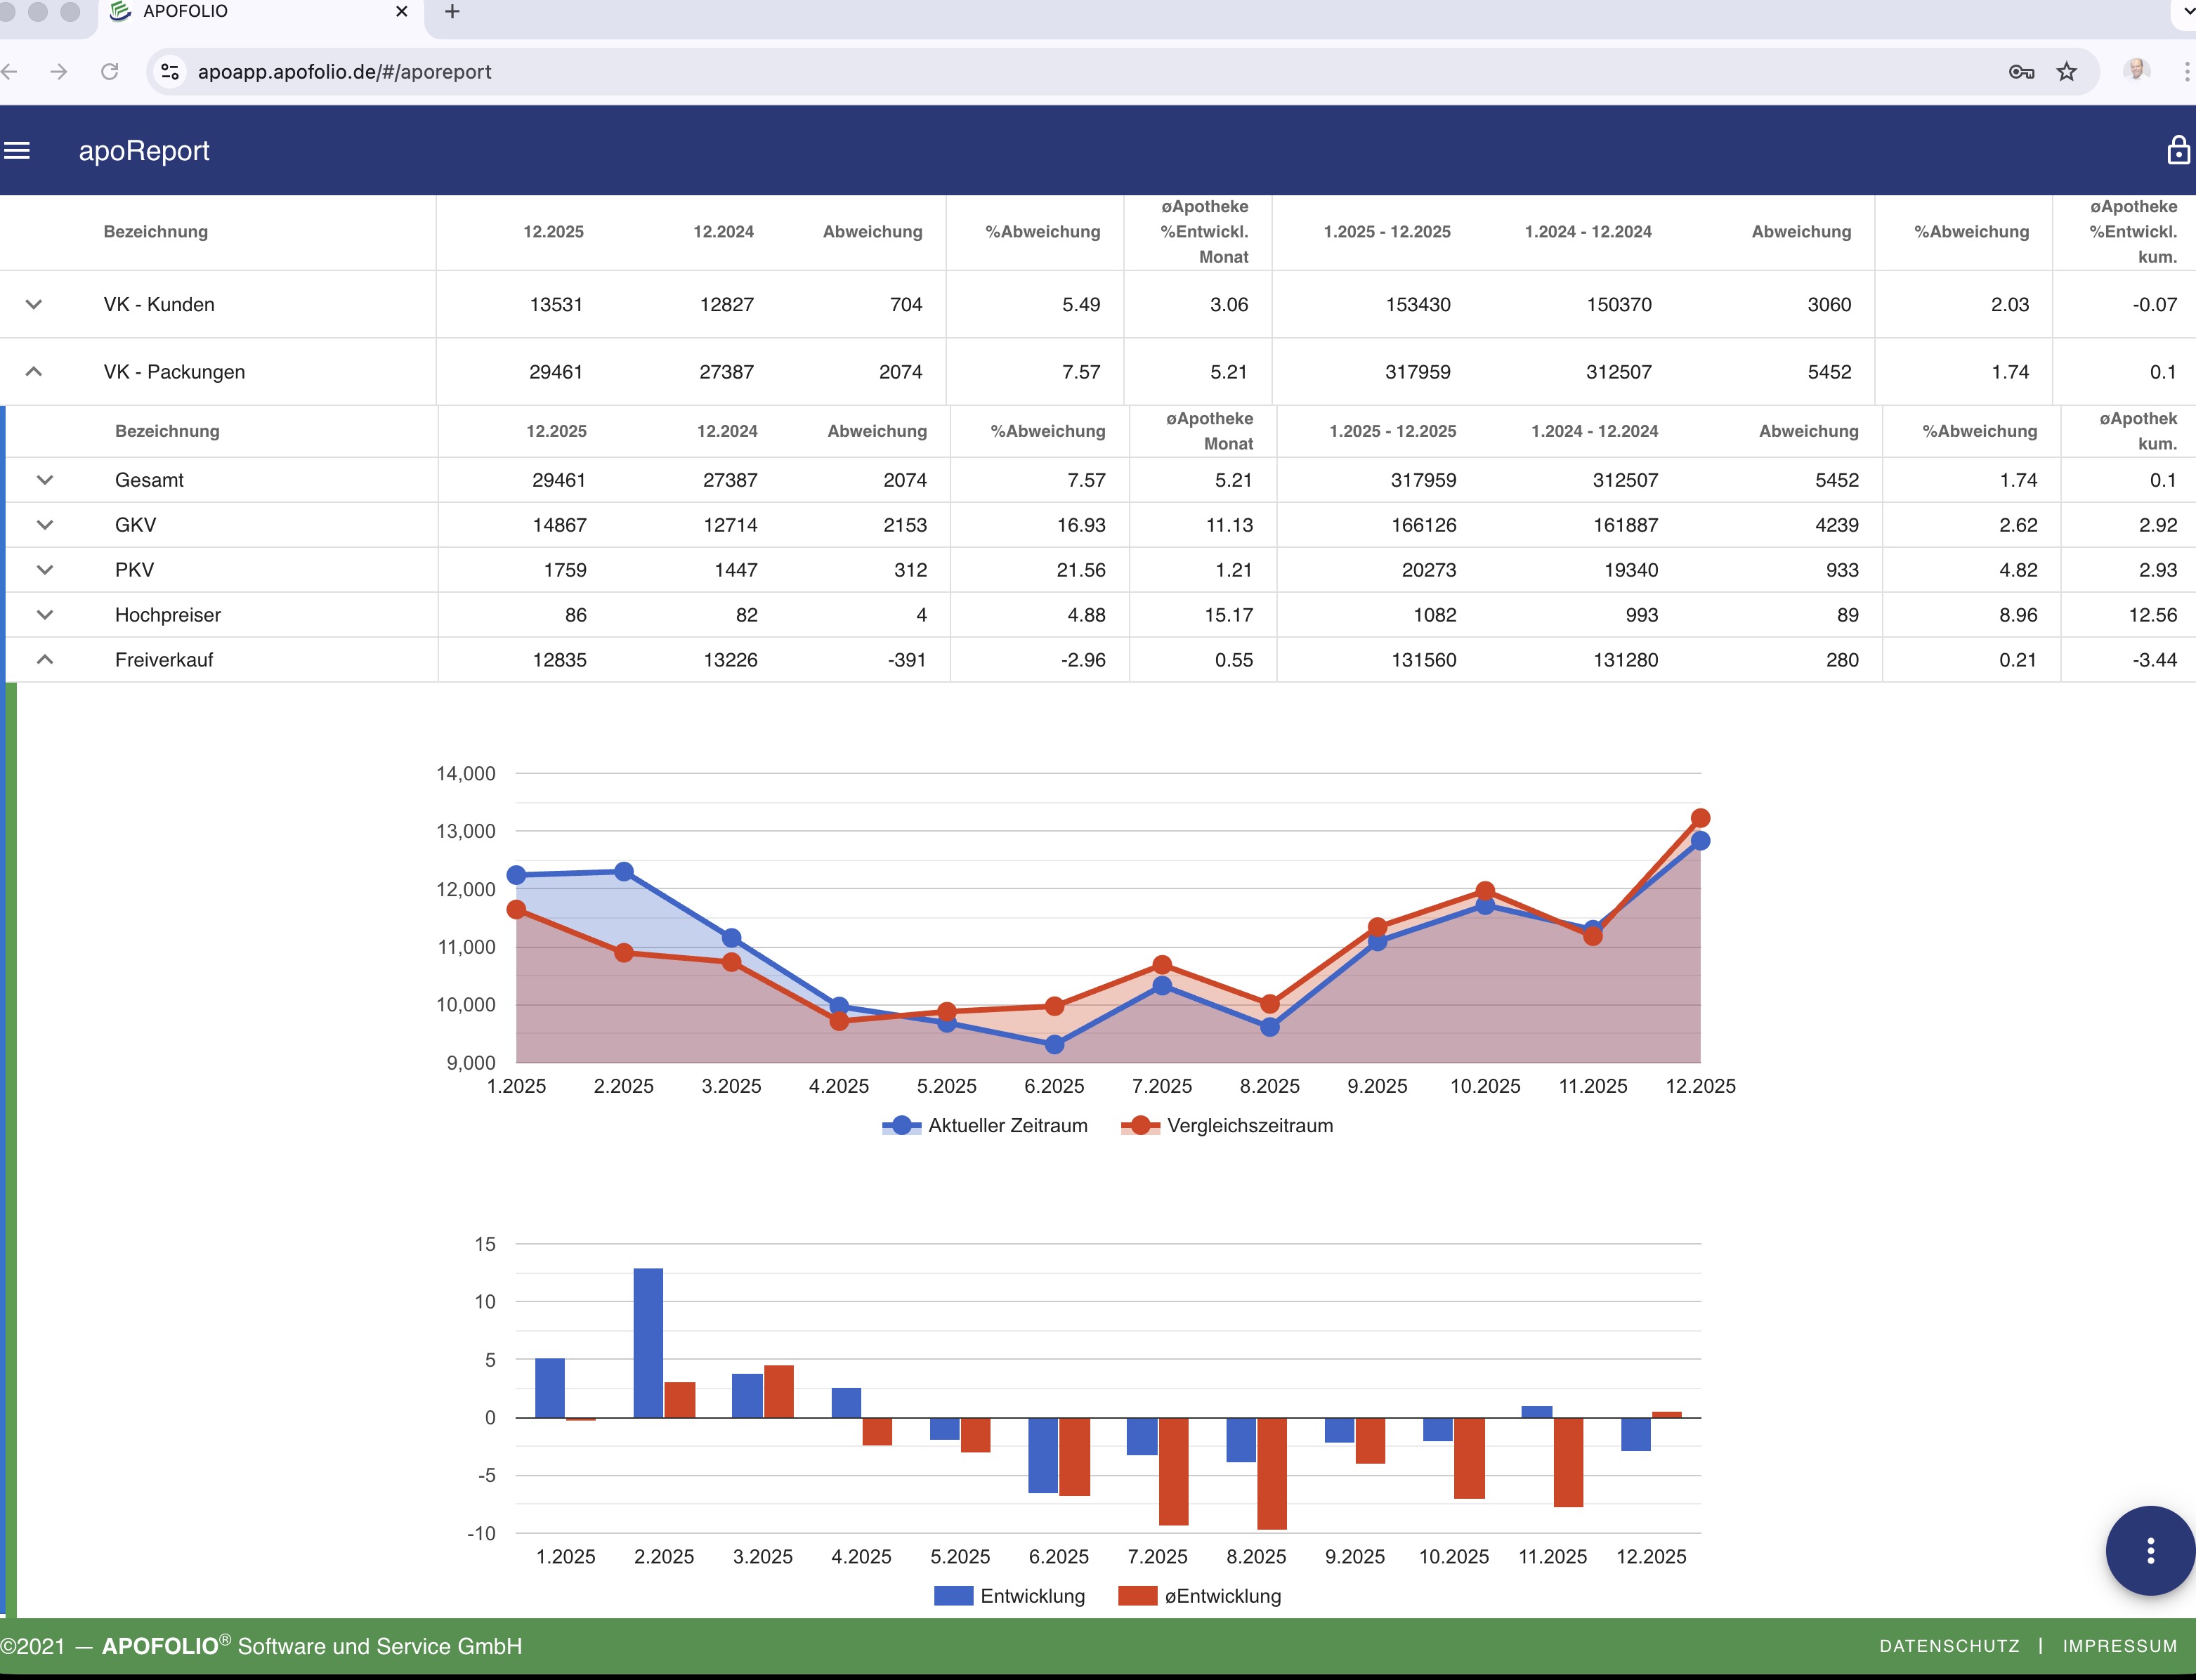The height and width of the screenshot is (1680, 2196).
Task: Open the IMPRESSUM footer link
Action: click(x=2119, y=1646)
